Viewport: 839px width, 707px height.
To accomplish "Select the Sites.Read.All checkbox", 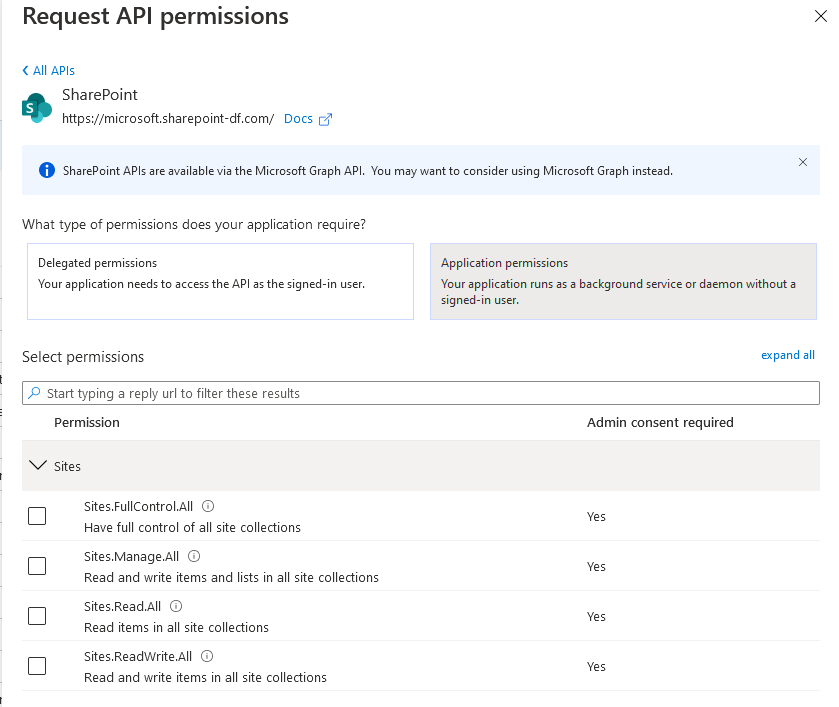I will click(x=36, y=616).
